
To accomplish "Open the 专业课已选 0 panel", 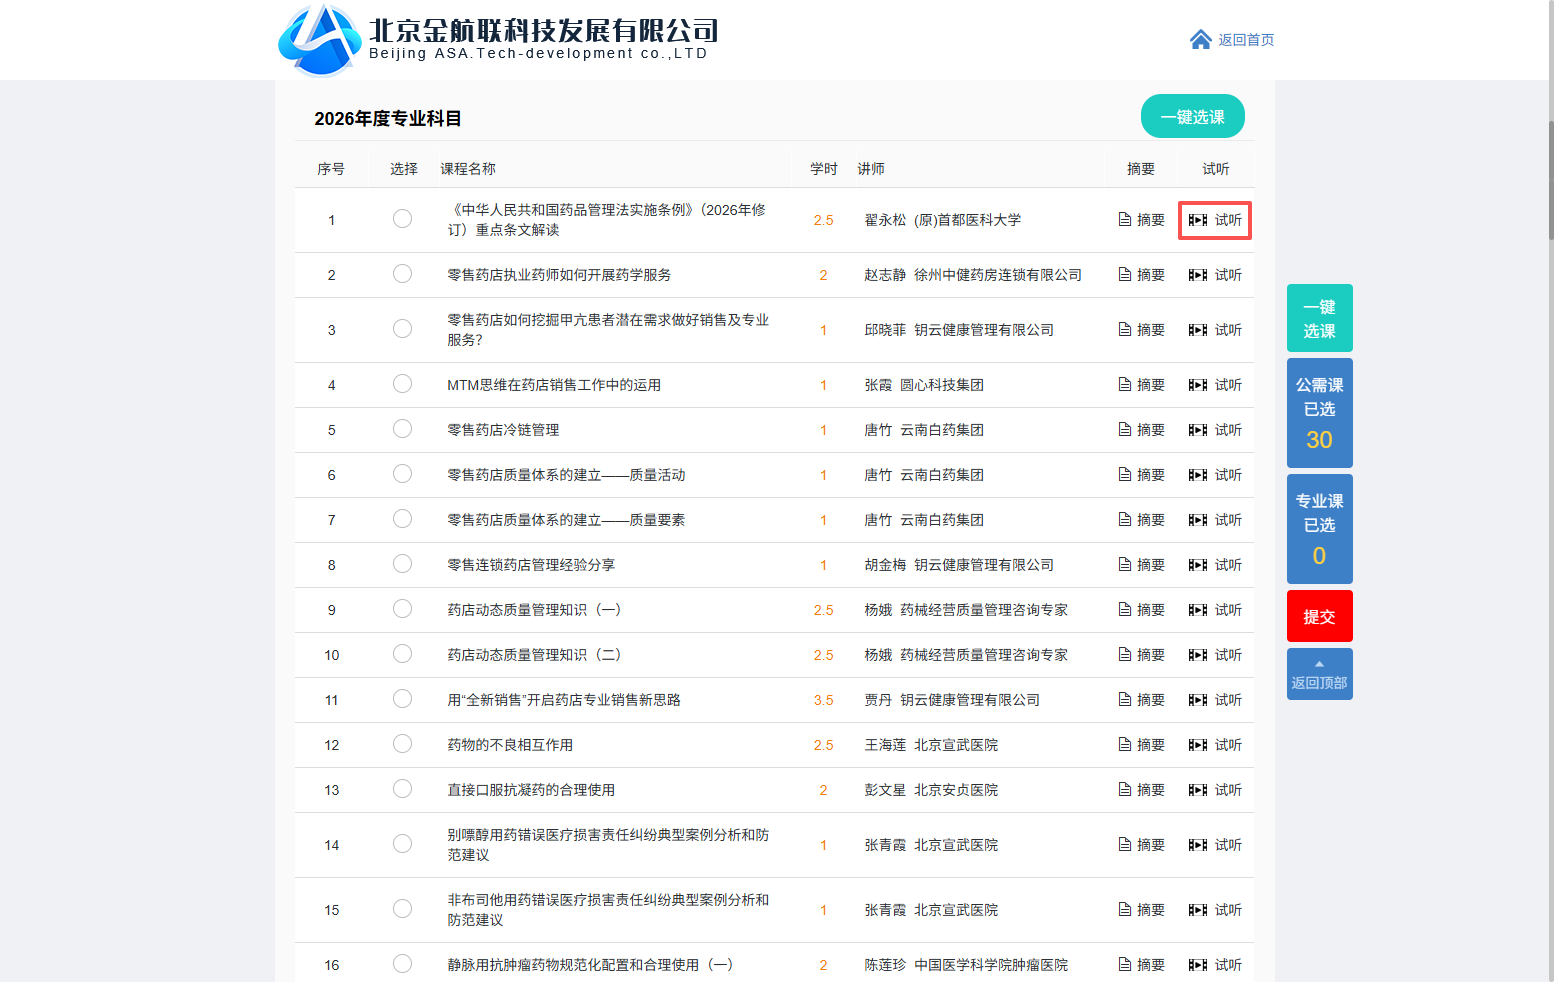I will tap(1319, 529).
